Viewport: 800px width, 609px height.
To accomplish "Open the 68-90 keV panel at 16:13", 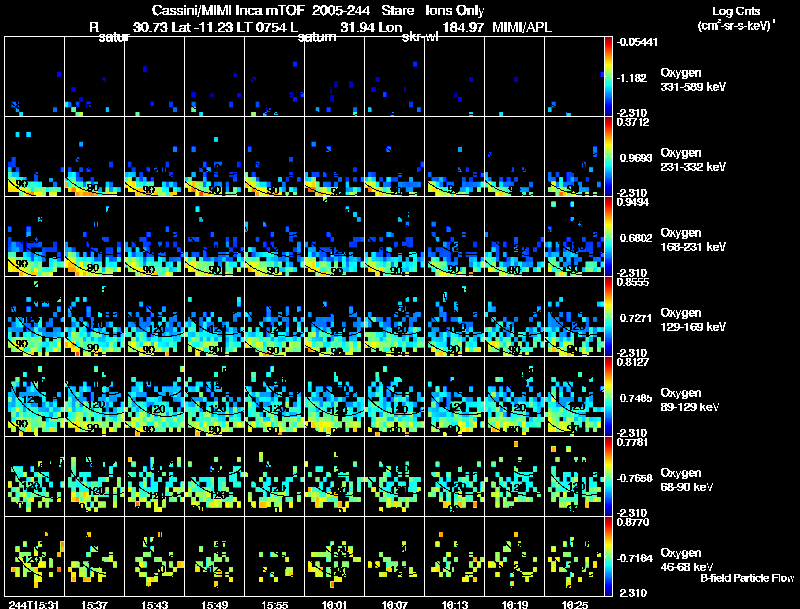I will coord(454,475).
